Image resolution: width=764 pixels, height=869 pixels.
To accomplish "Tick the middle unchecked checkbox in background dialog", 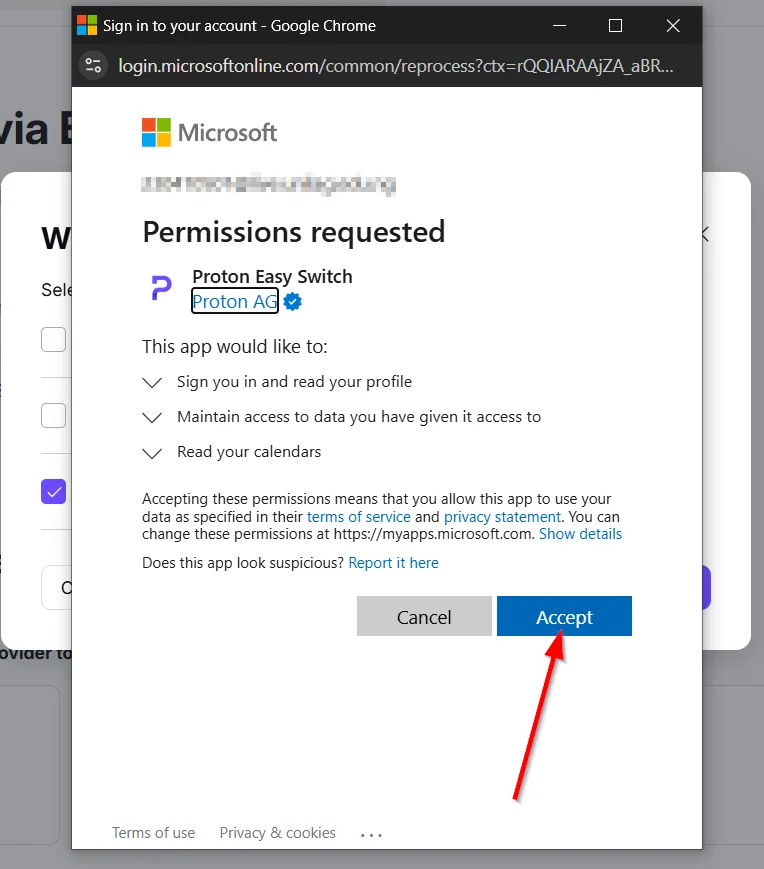I will [54, 415].
